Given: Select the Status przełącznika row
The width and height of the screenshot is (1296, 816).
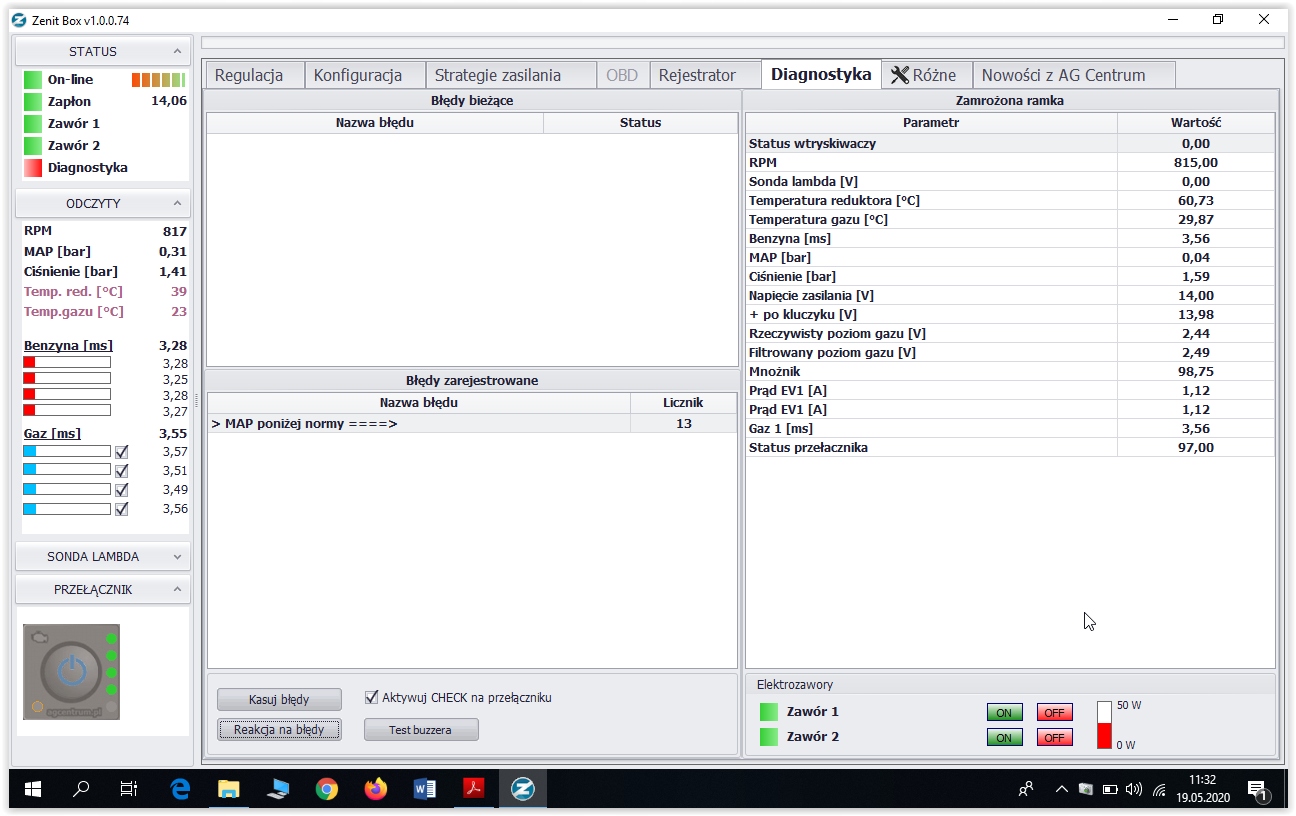Looking at the screenshot, I should point(1010,448).
